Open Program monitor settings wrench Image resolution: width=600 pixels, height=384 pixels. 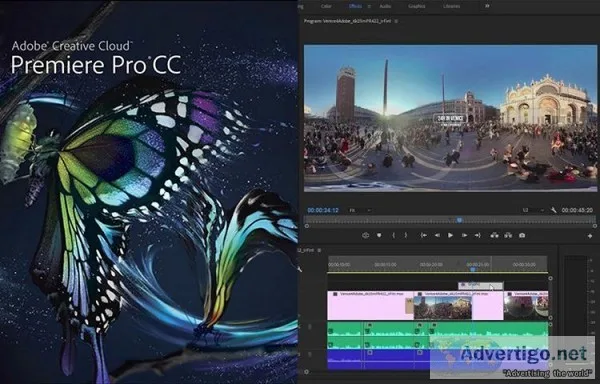[553, 210]
